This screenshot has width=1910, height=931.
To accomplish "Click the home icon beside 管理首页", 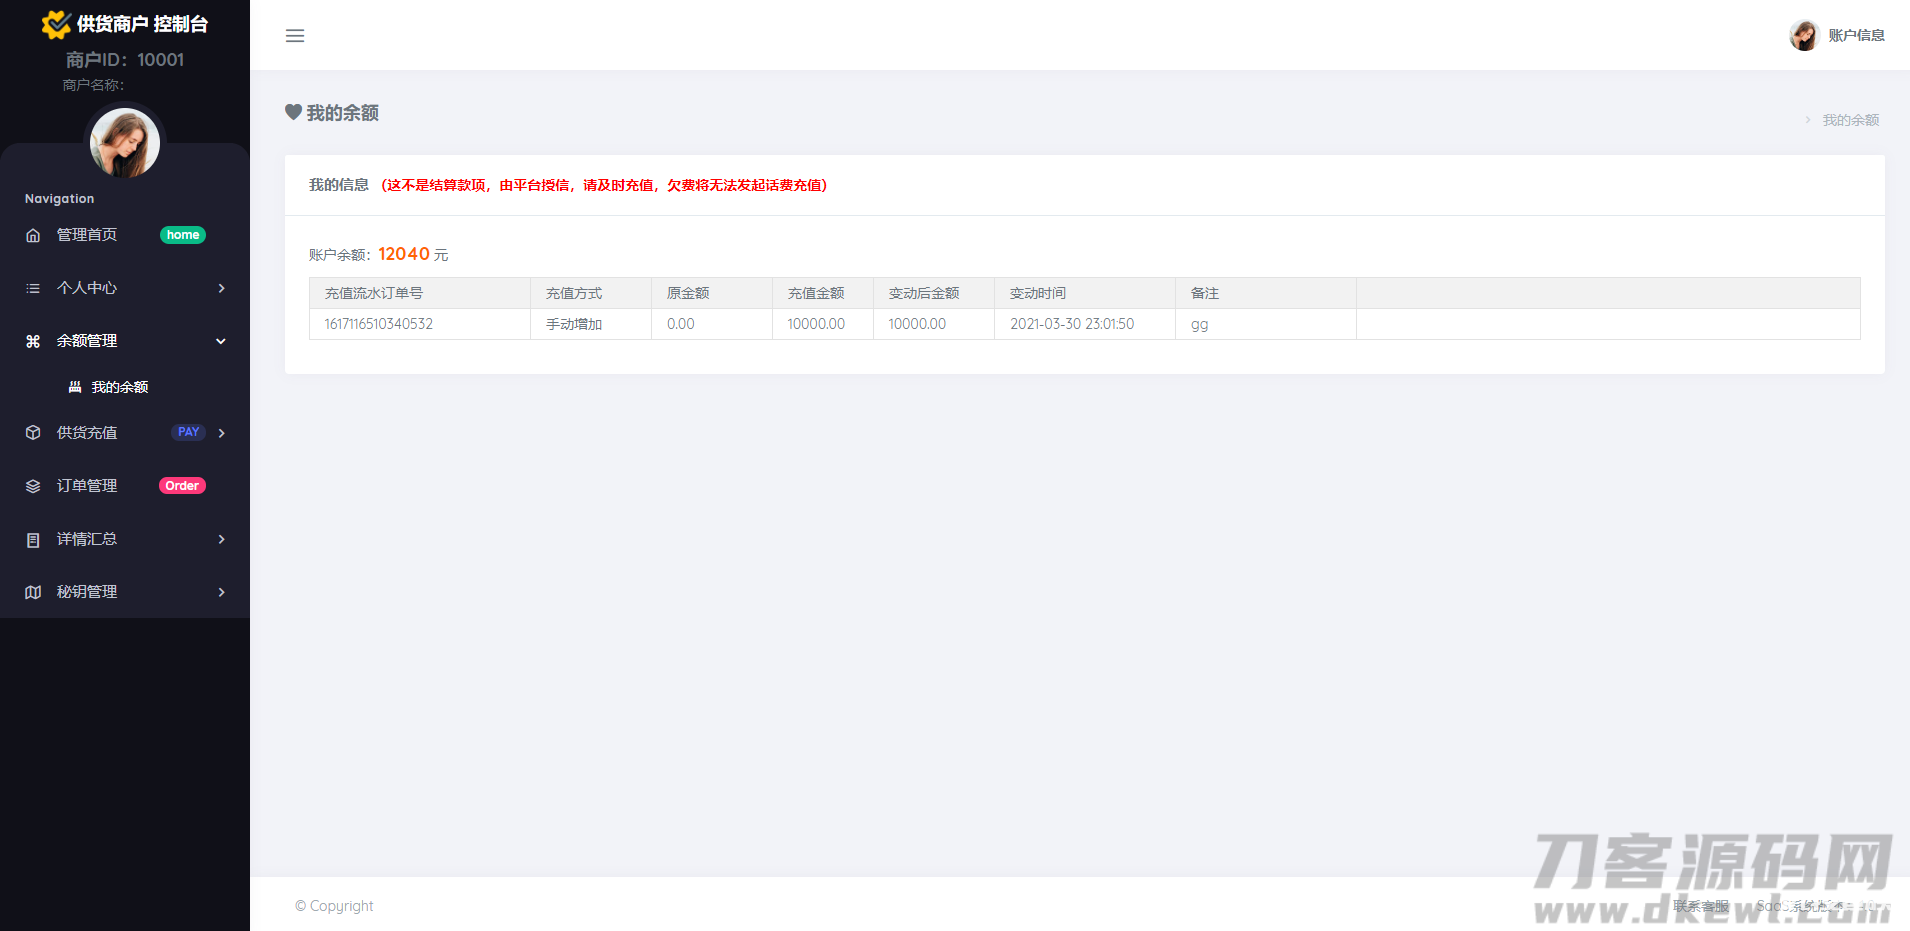I will pyautogui.click(x=33, y=235).
